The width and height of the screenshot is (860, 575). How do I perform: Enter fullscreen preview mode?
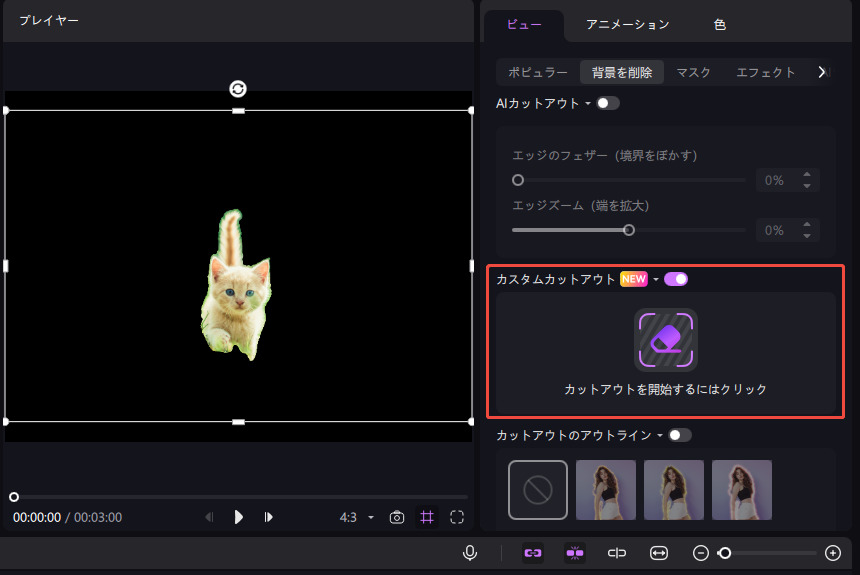[457, 517]
